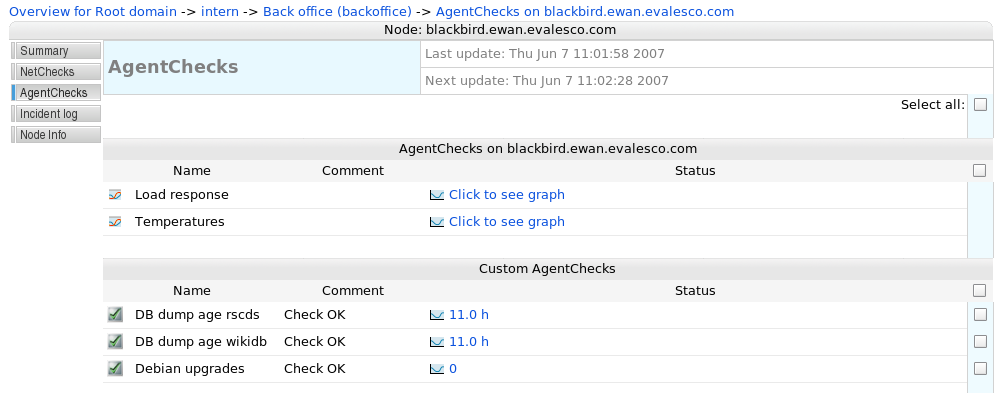The height and width of the screenshot is (393, 1005).
Task: Tick the Select all checkbox
Action: [980, 105]
